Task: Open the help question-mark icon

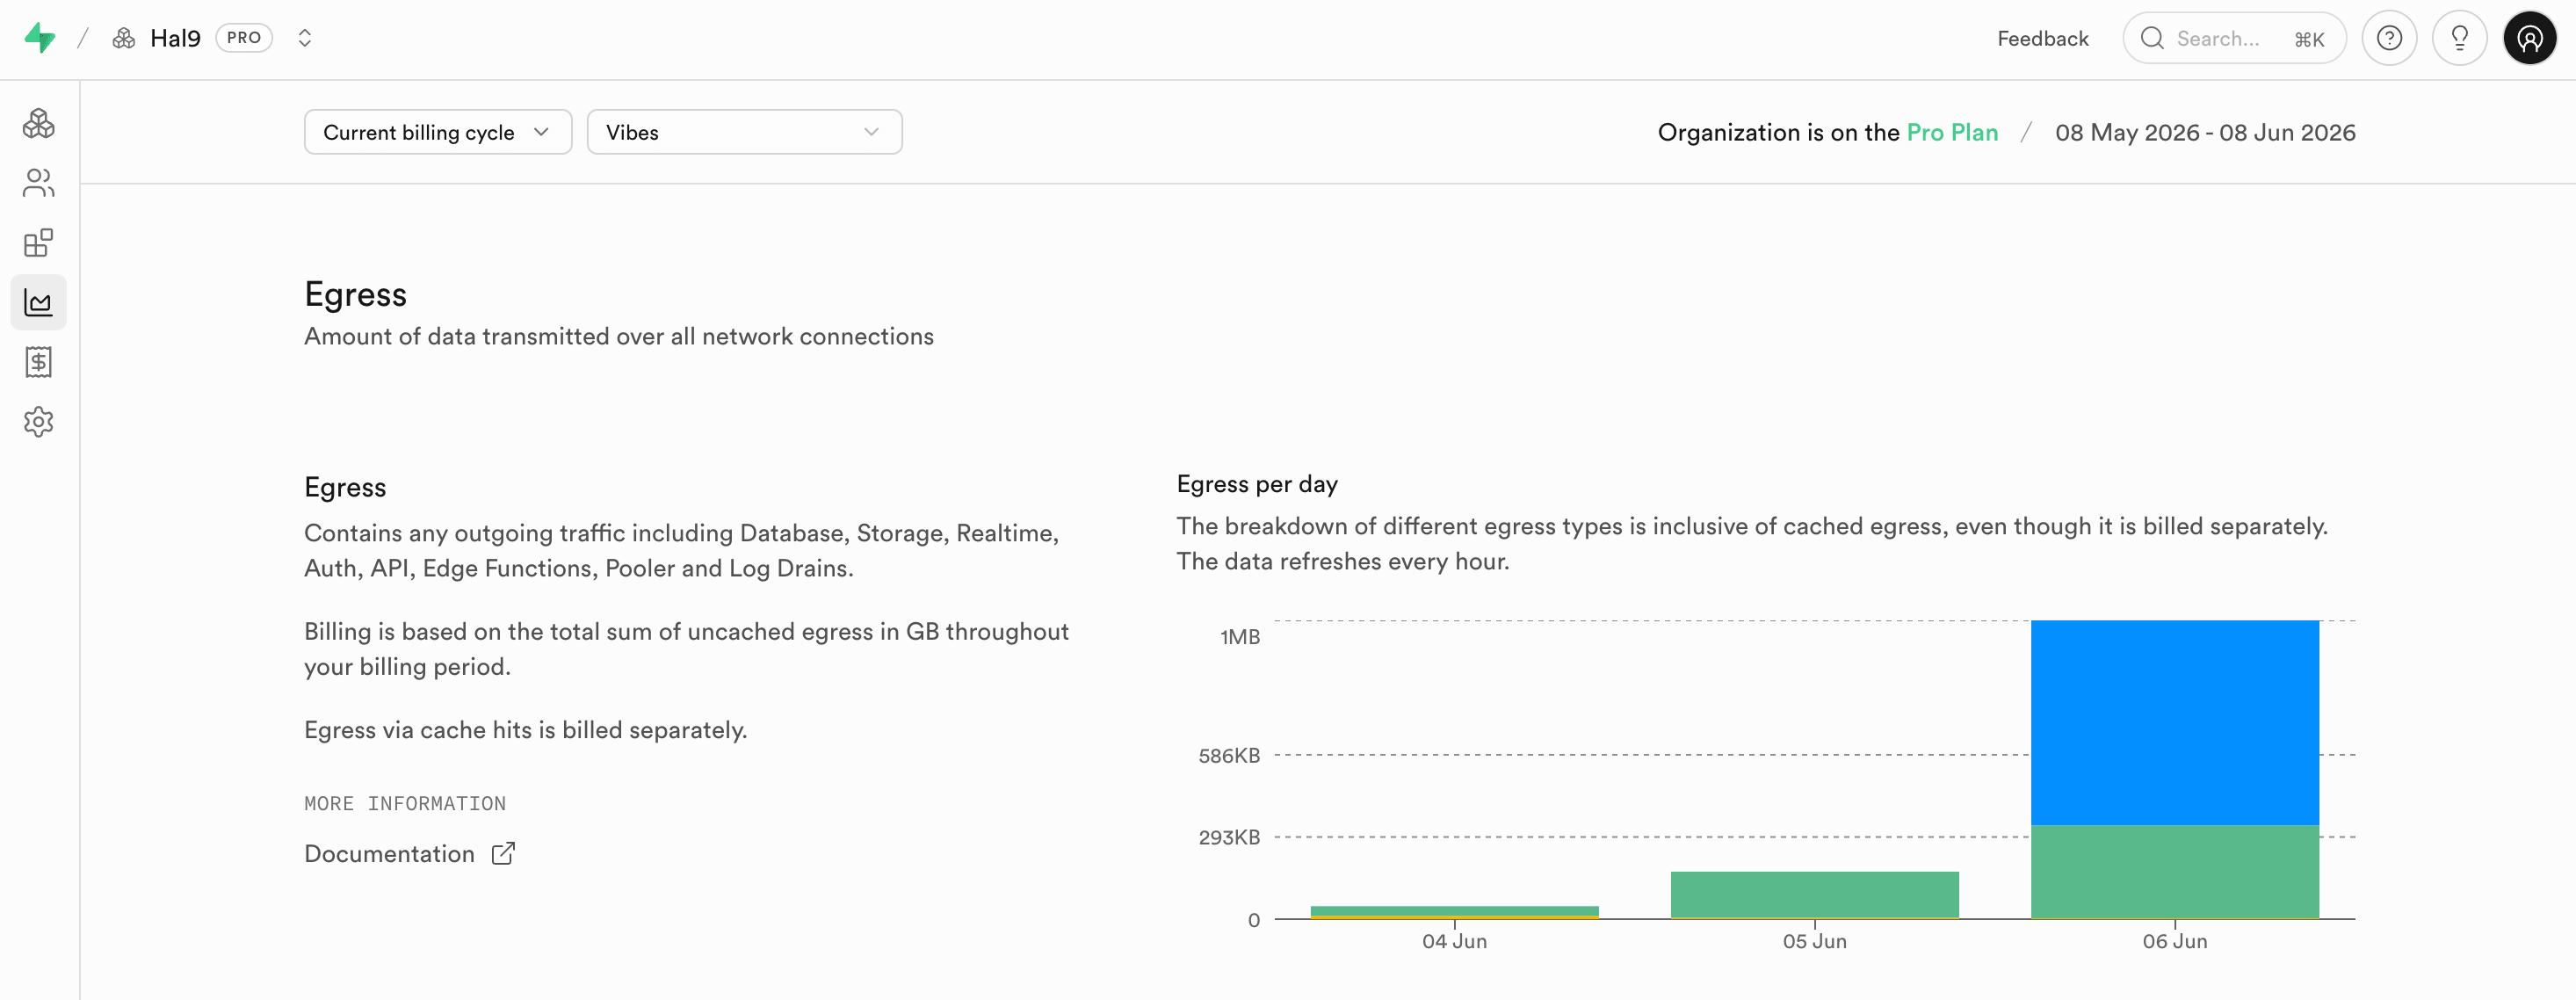Action: (x=2389, y=38)
